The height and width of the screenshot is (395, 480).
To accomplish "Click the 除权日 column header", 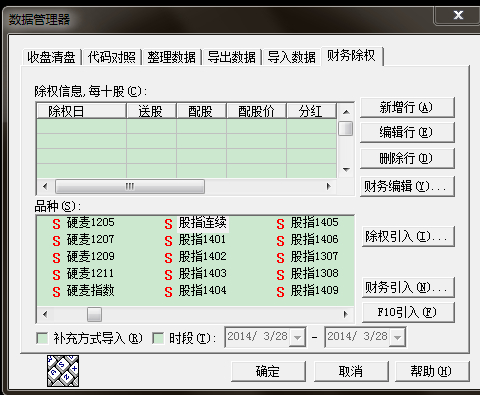I will (81, 111).
